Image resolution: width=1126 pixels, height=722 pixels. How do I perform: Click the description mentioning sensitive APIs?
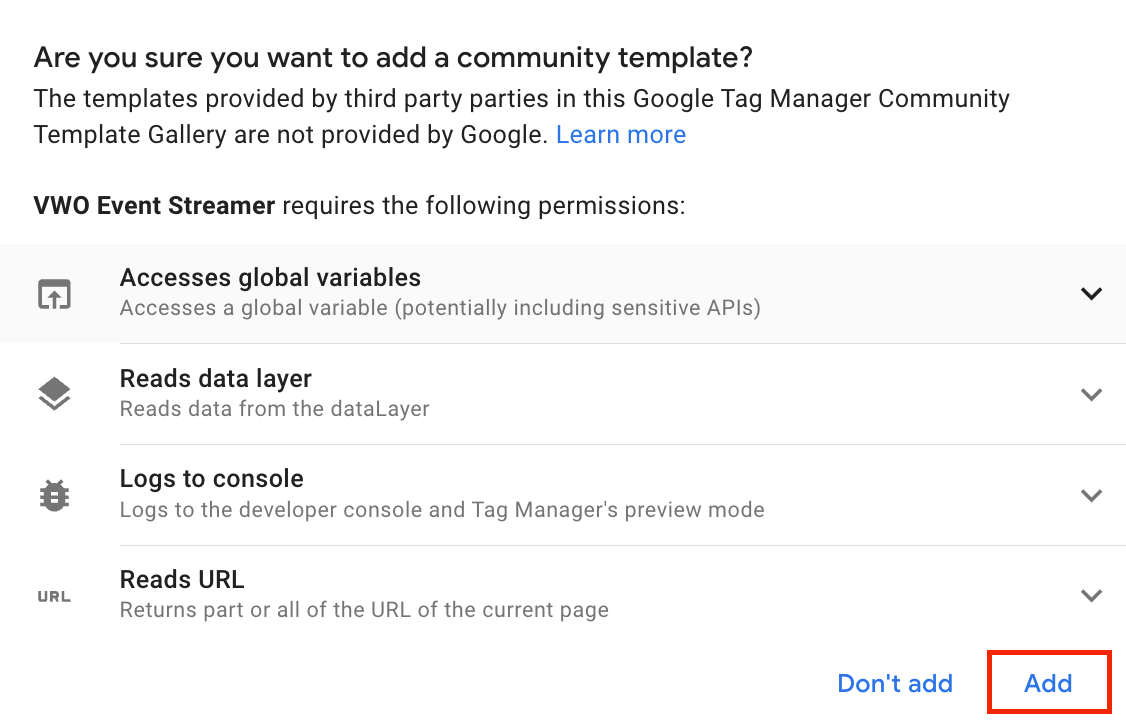(440, 308)
